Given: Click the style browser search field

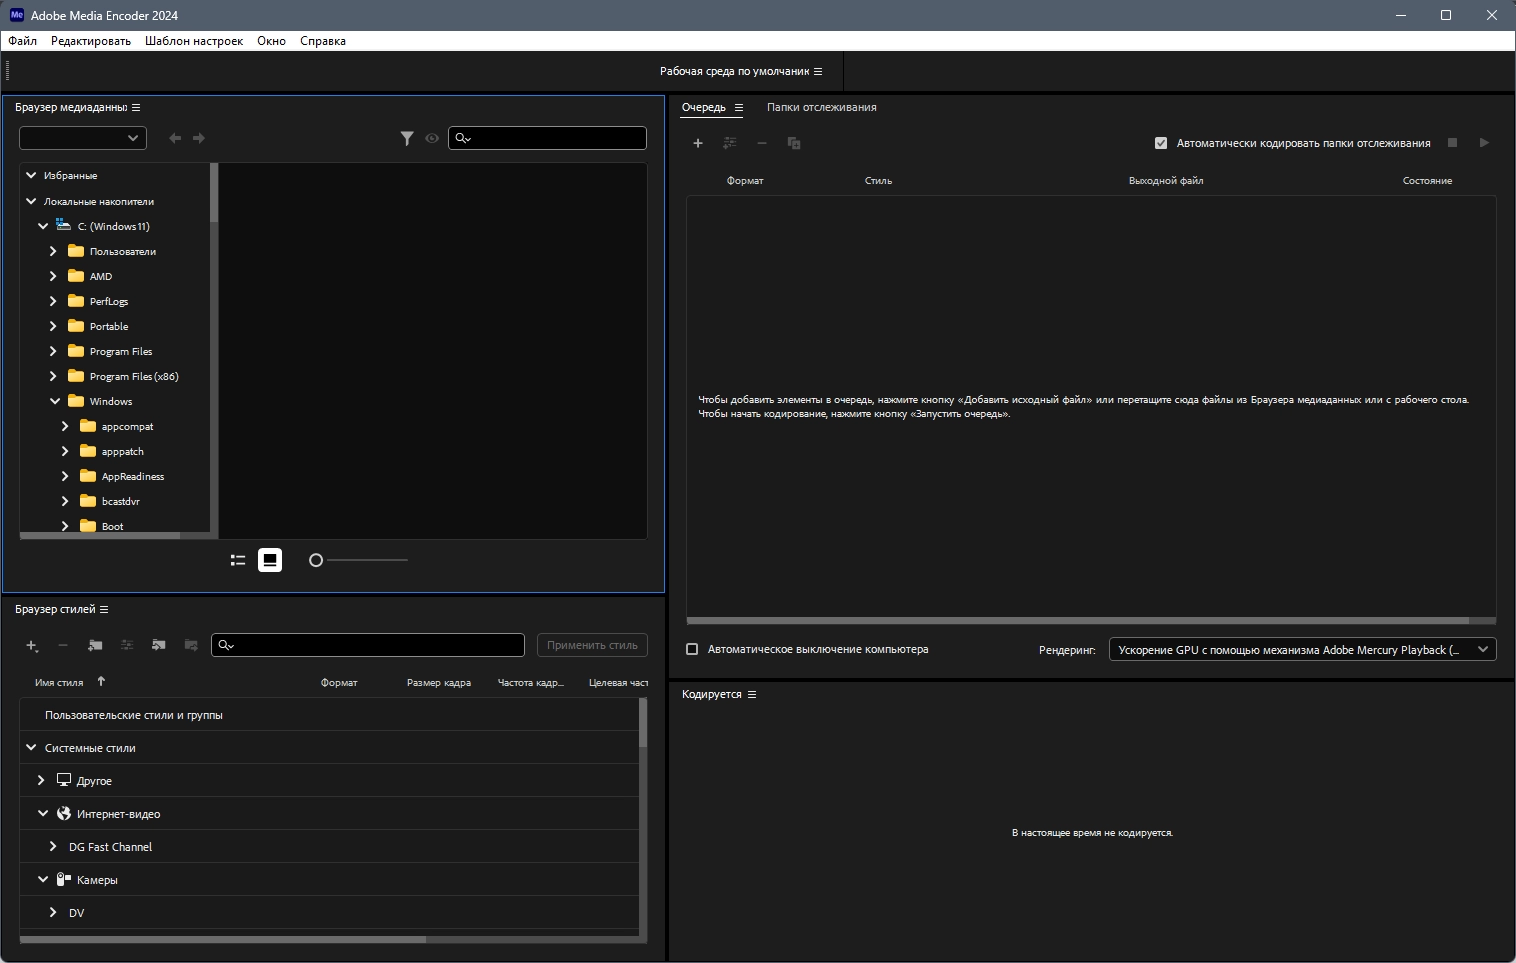Looking at the screenshot, I should [x=368, y=645].
